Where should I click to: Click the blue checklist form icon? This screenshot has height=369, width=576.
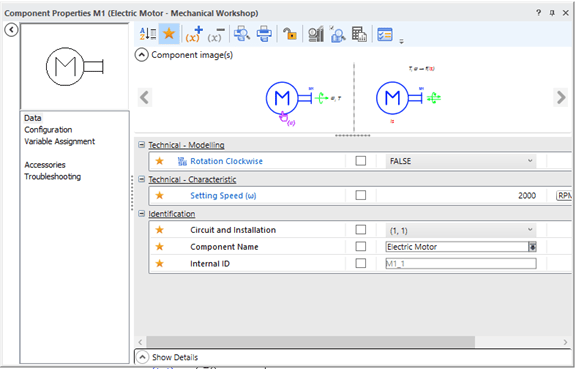[x=385, y=34]
